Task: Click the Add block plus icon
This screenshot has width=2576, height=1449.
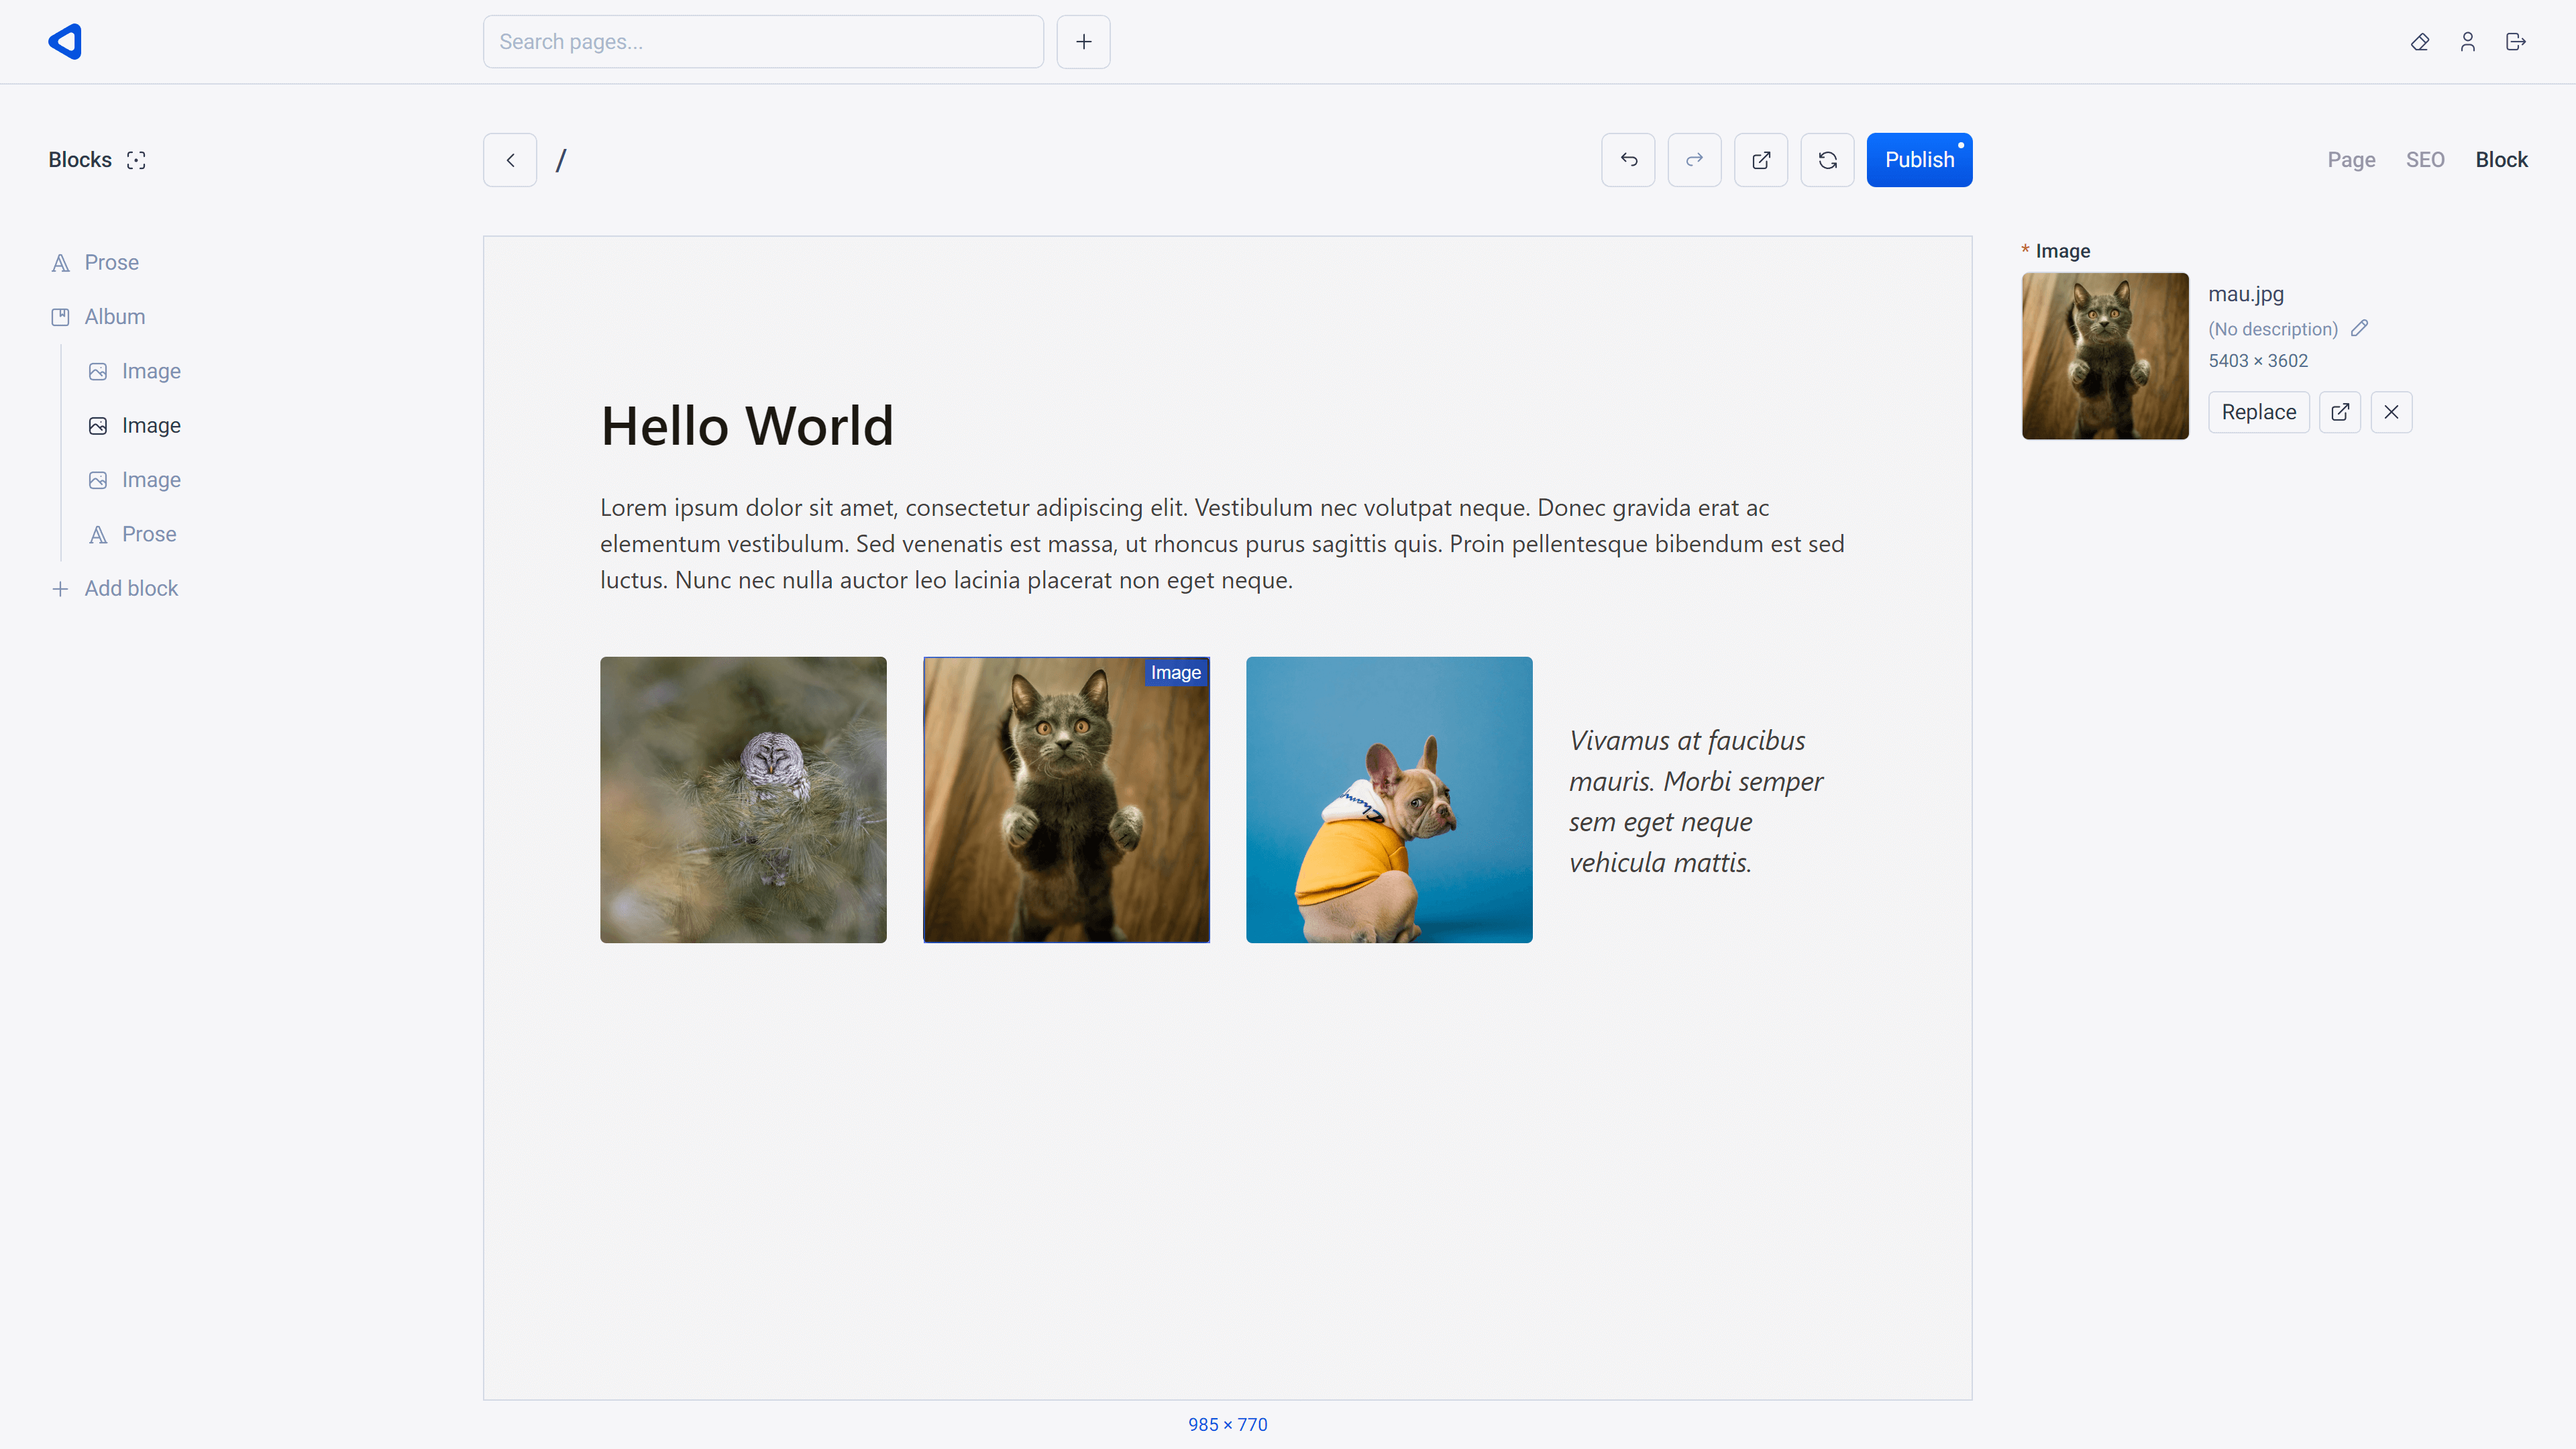Action: [60, 589]
